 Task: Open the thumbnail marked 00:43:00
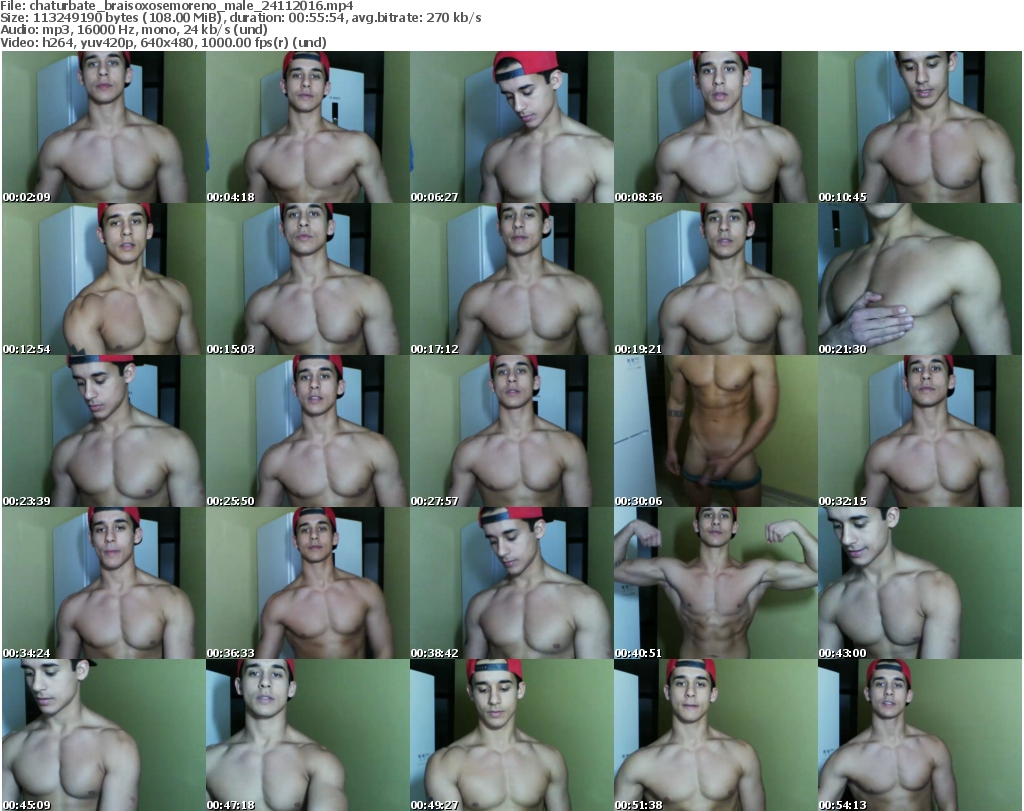pyautogui.click(x=920, y=583)
